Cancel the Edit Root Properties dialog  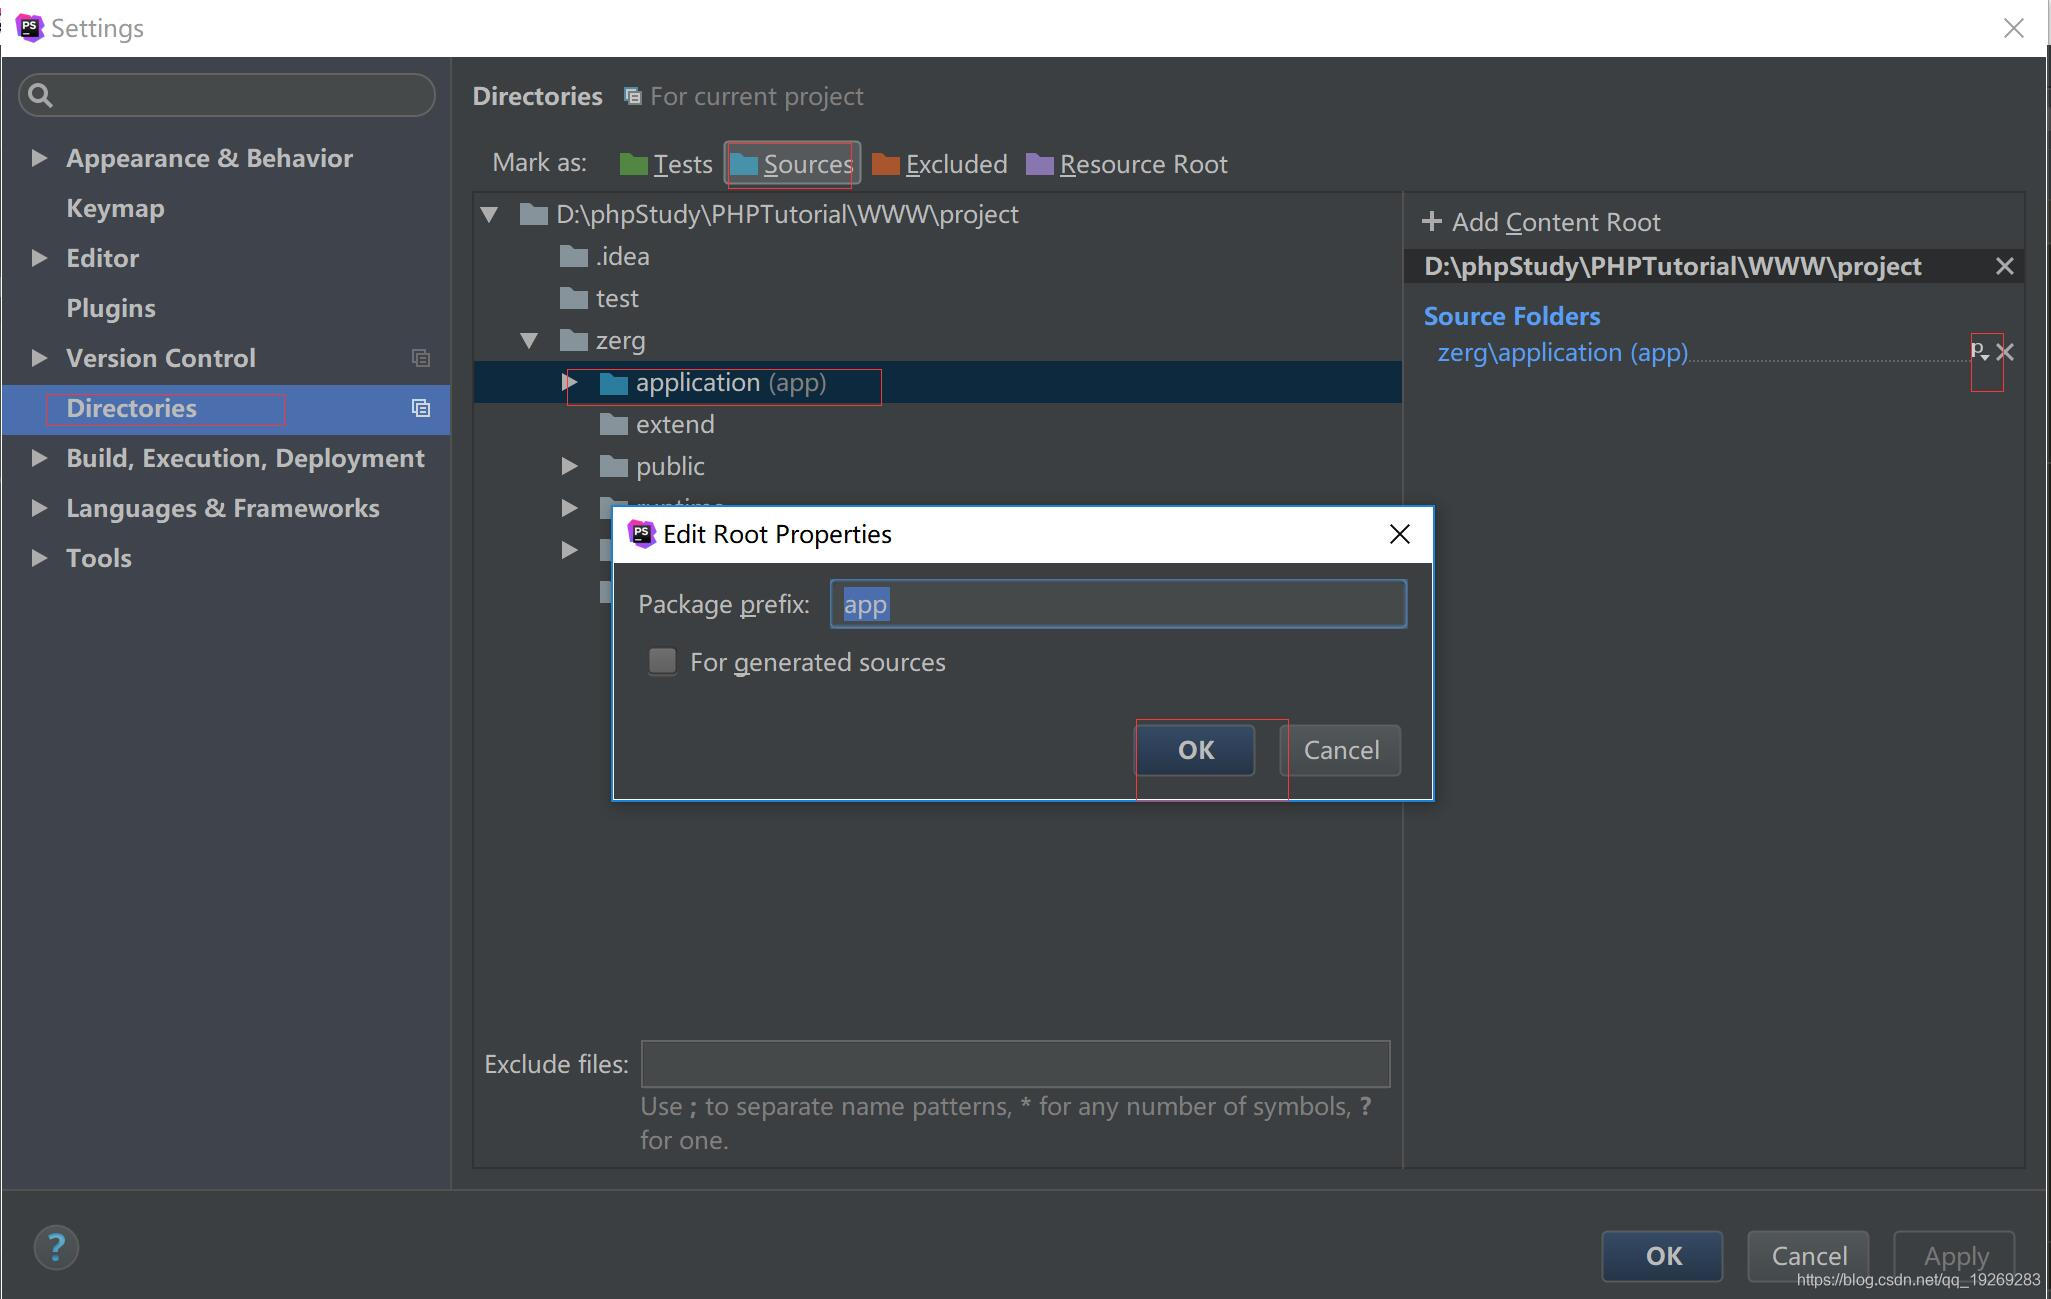[x=1340, y=750]
